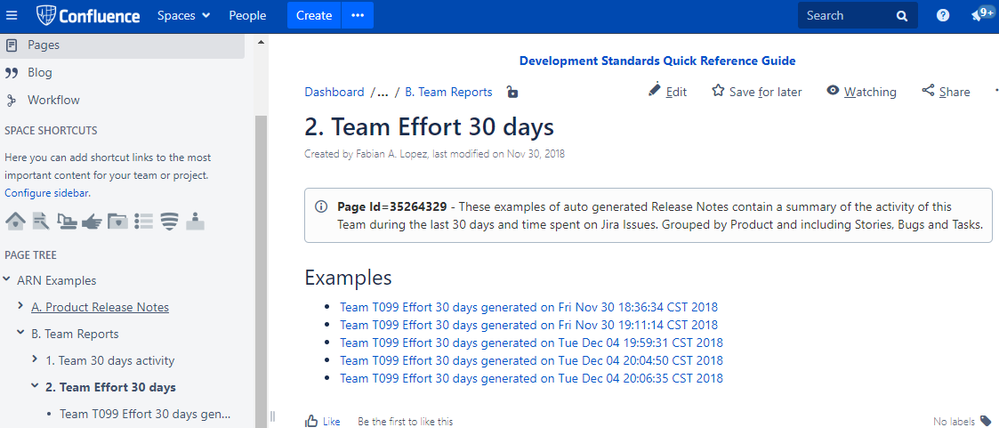999x428 pixels.
Task: Open the Dashboard breadcrumb link
Action: click(334, 92)
